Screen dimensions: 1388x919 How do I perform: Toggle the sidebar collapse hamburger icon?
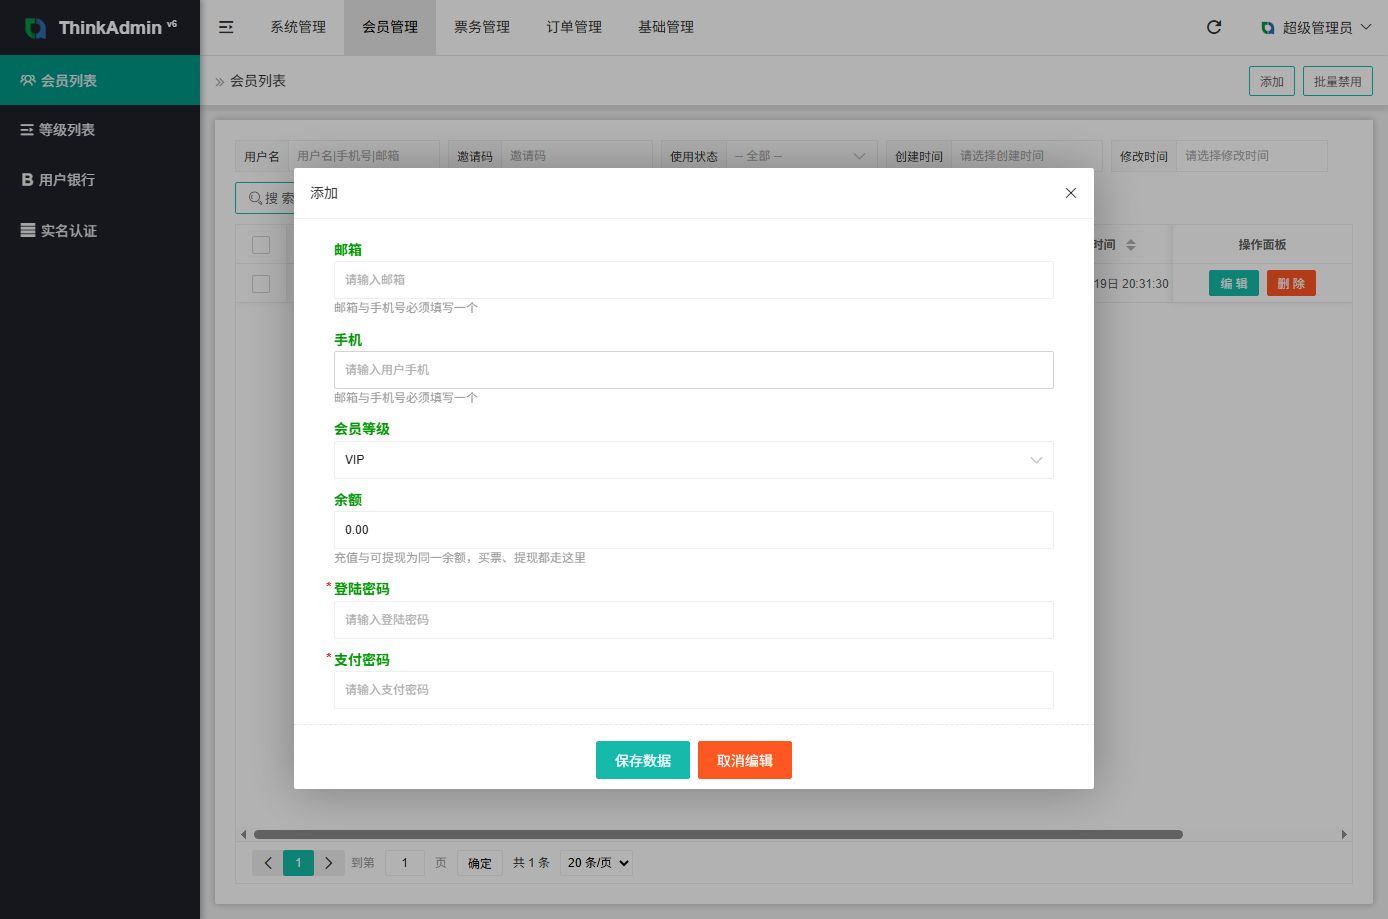click(226, 27)
